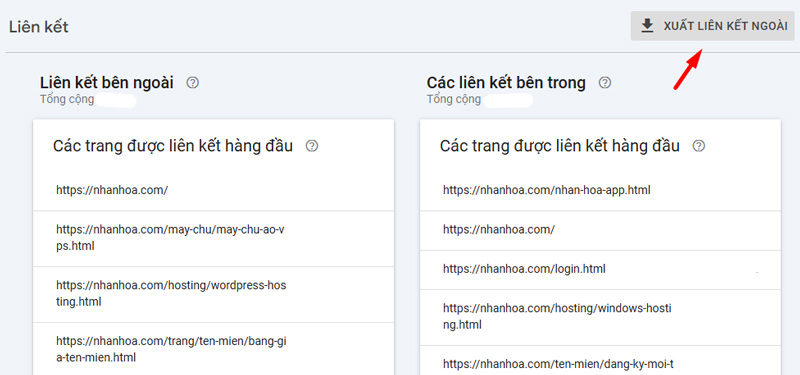Click Tổng cộng label under Liên kết bên ngoài
This screenshot has width=800, height=375.
(x=67, y=99)
